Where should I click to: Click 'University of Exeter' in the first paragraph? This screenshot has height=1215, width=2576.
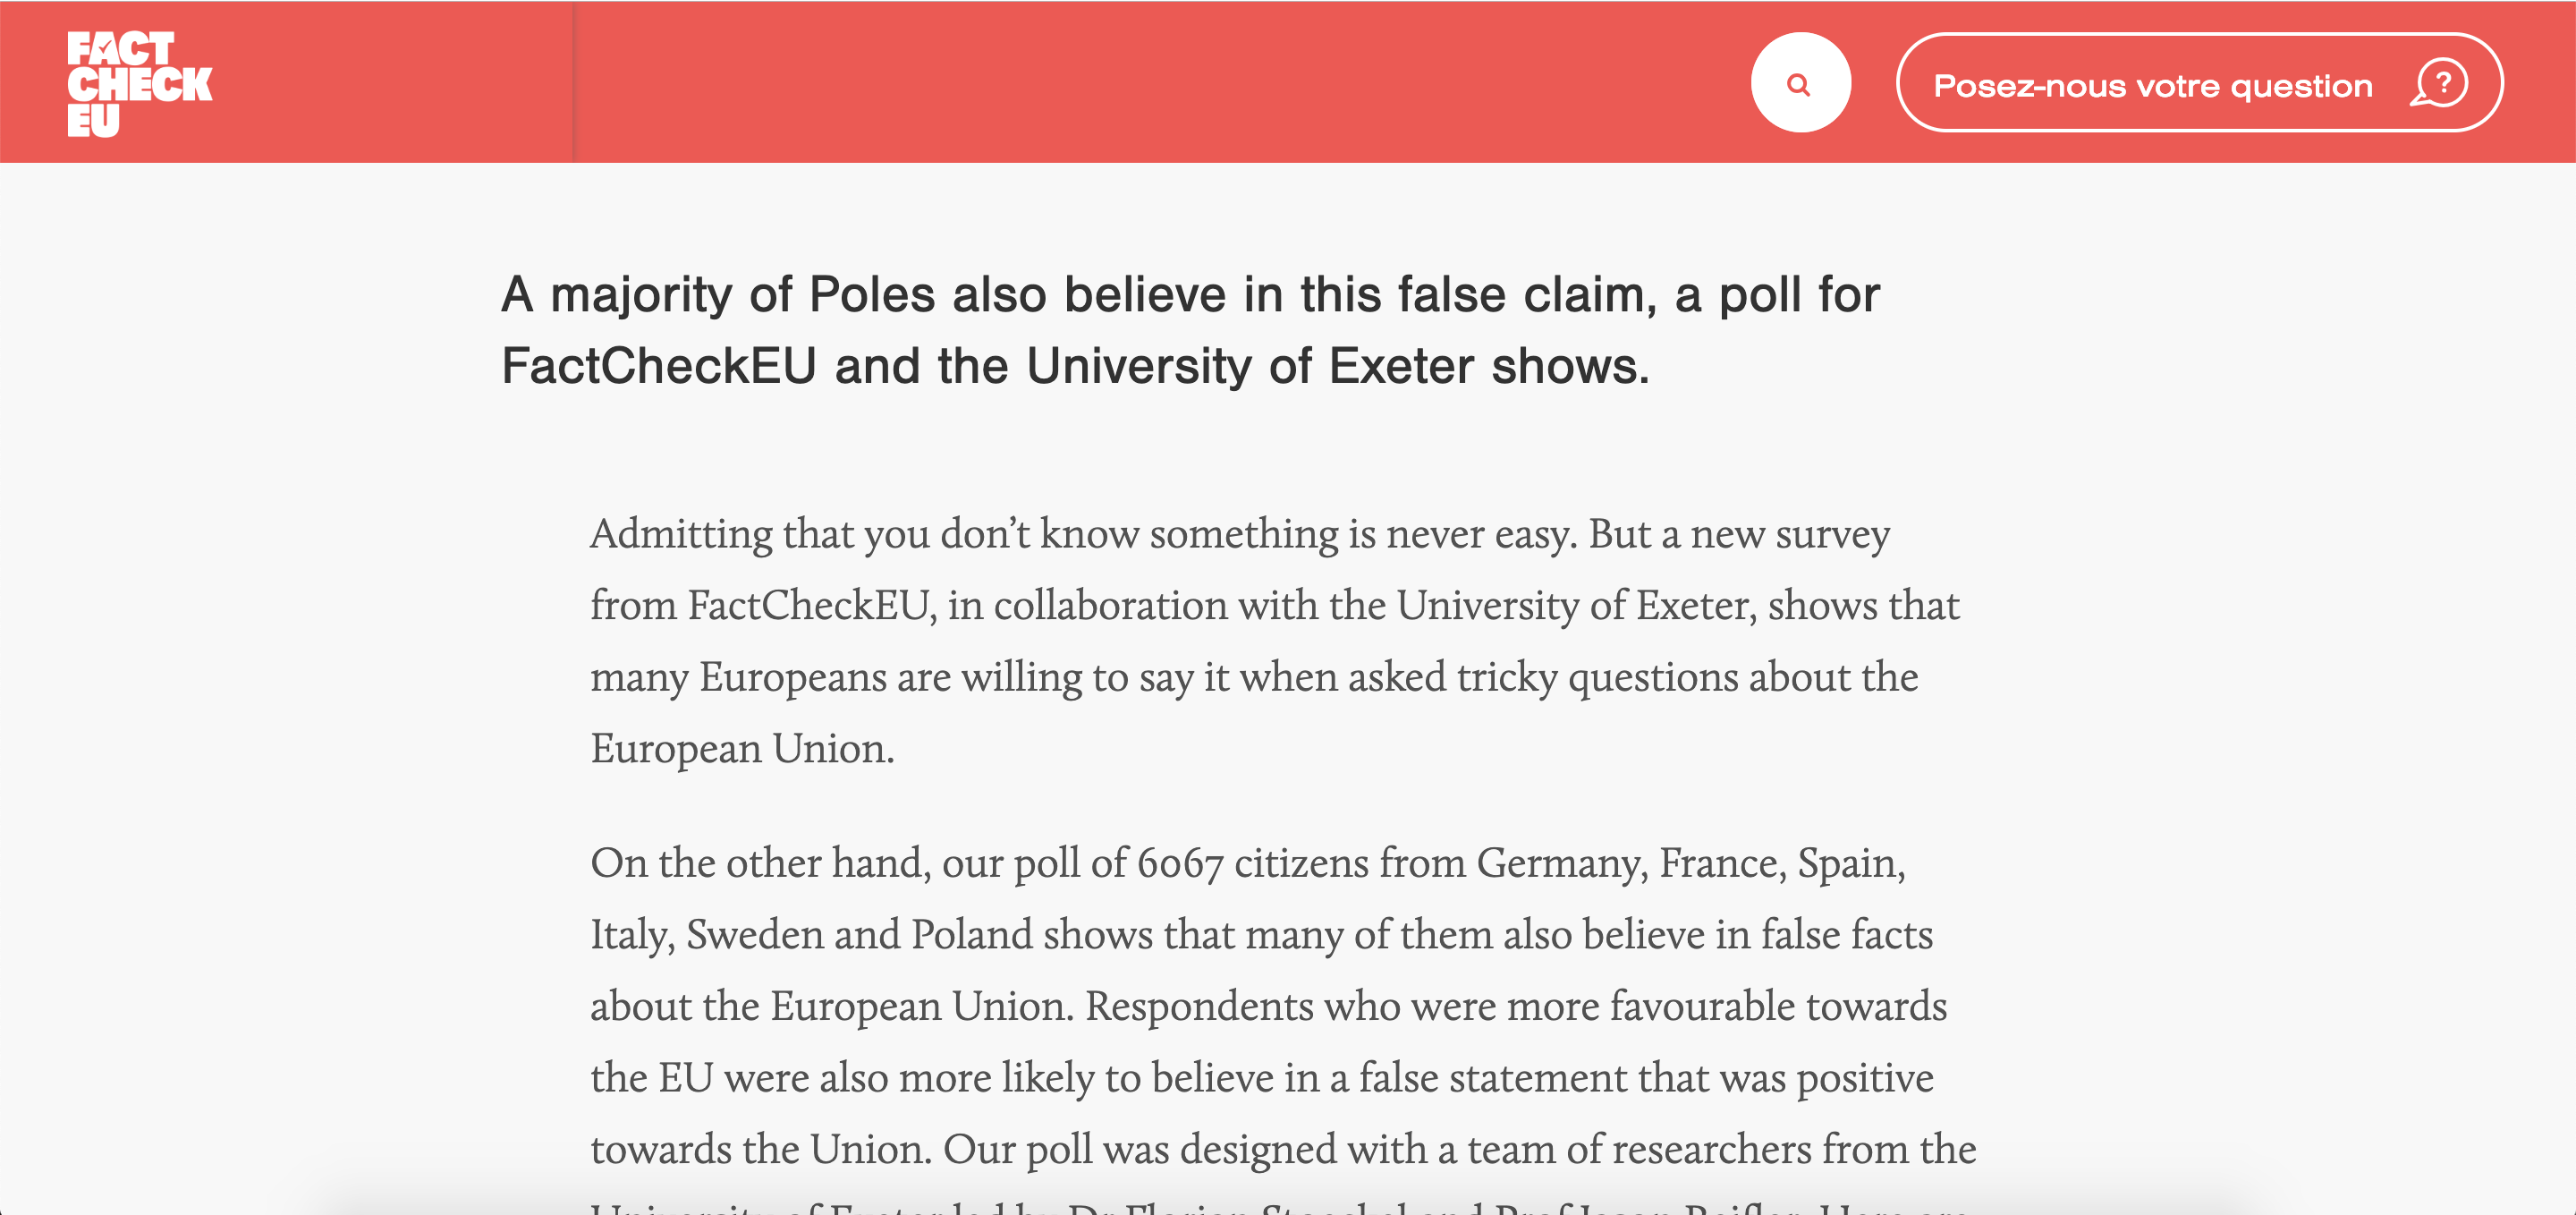(x=1576, y=606)
